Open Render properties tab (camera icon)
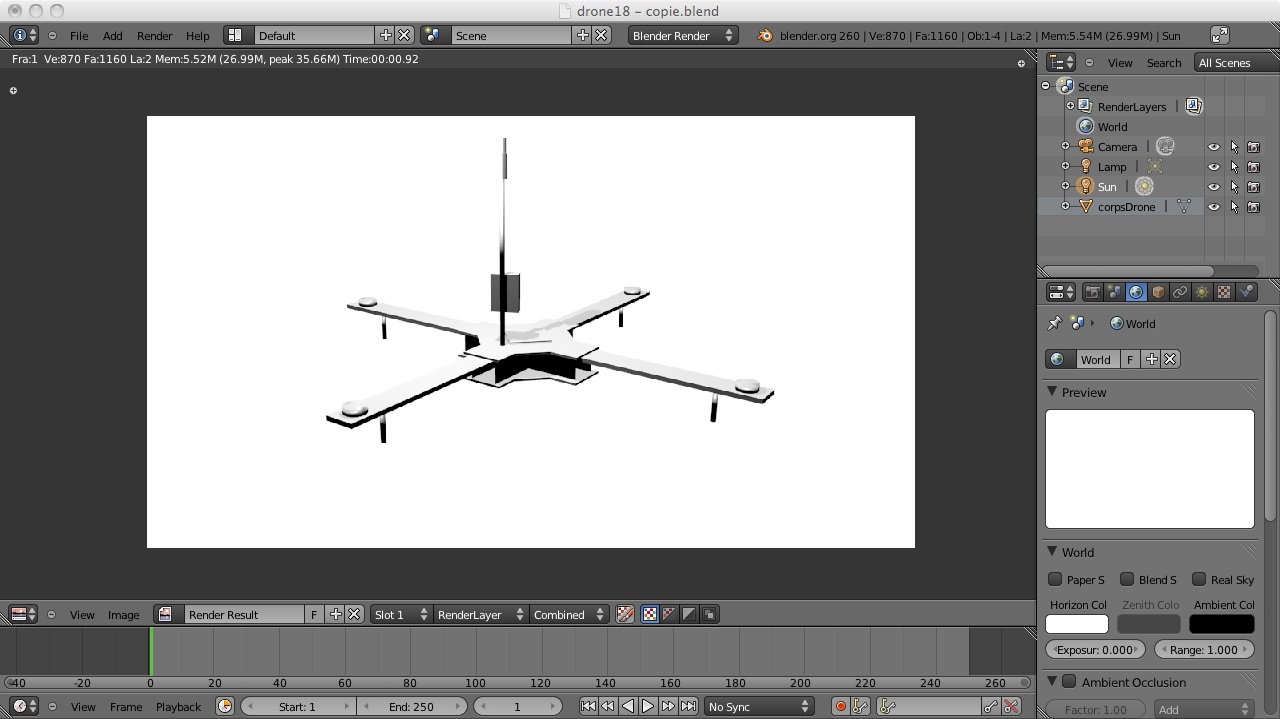 tap(1092, 292)
